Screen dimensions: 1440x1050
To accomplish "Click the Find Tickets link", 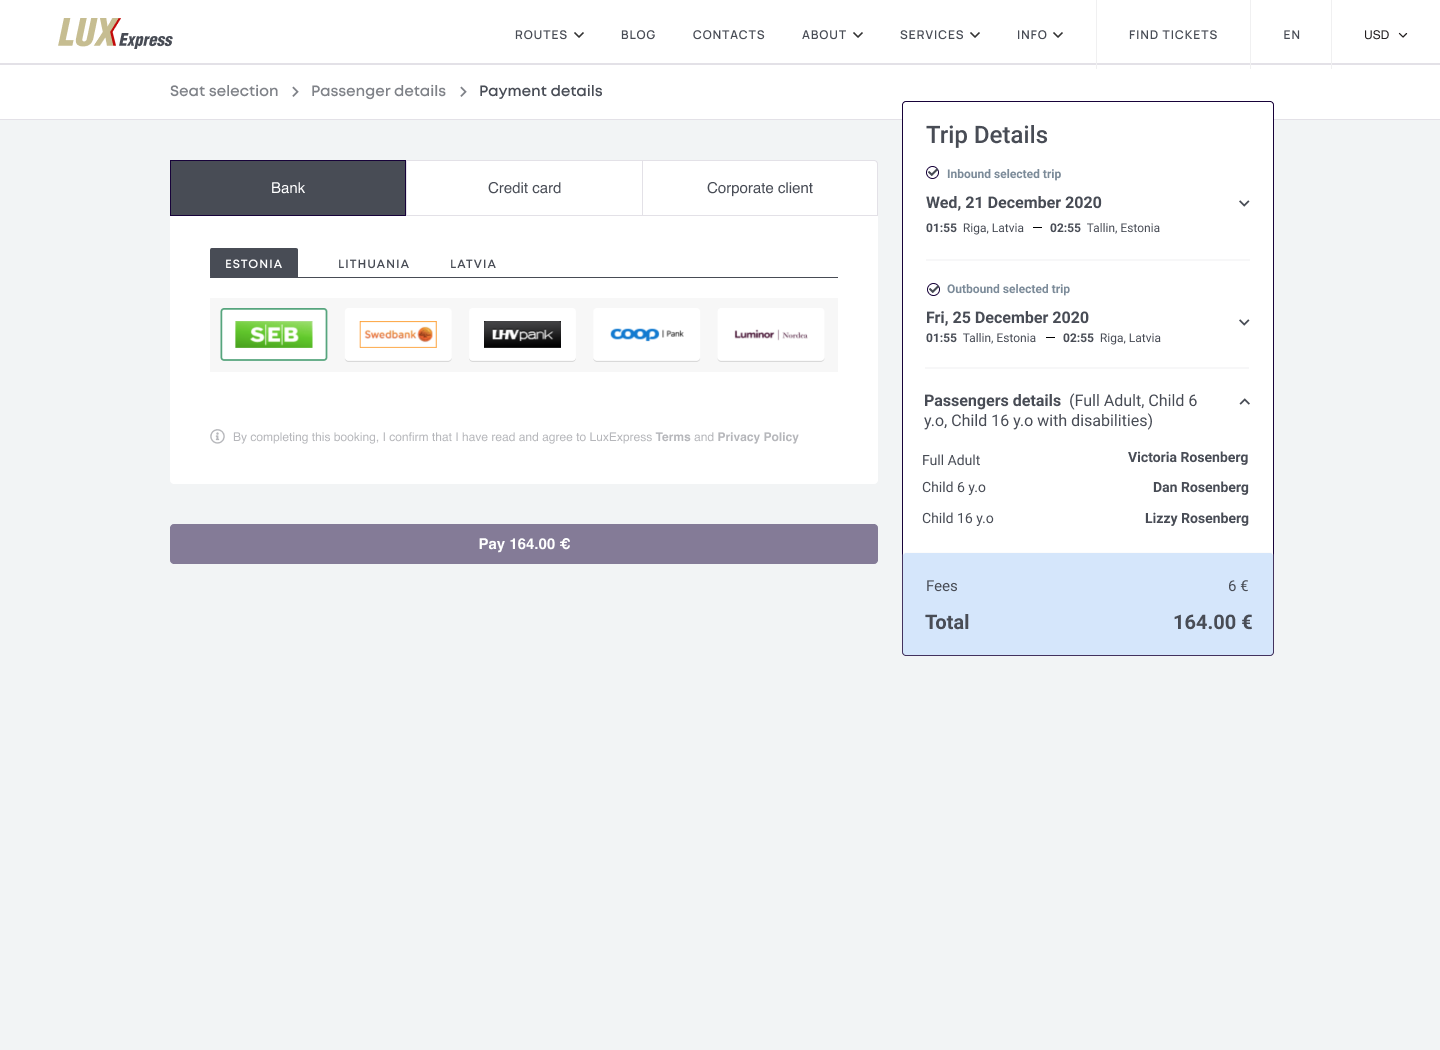I will (x=1173, y=34).
